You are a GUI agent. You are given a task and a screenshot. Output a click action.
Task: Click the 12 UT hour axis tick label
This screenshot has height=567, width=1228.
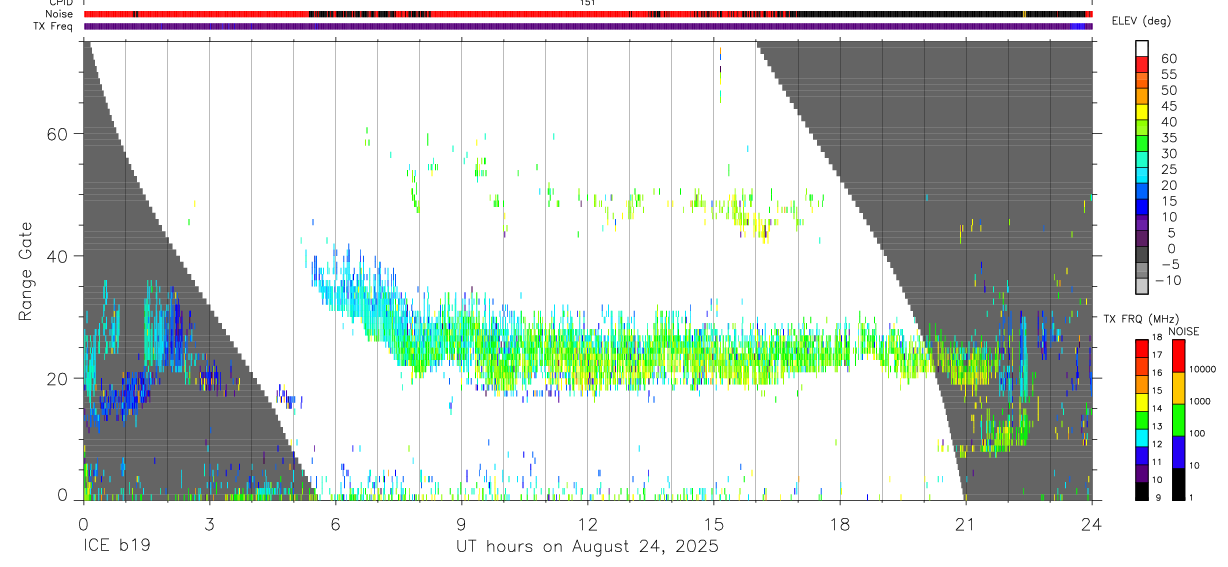(587, 525)
